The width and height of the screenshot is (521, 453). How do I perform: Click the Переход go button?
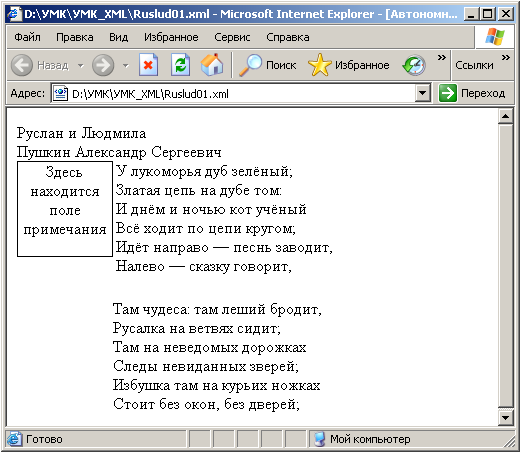click(472, 93)
